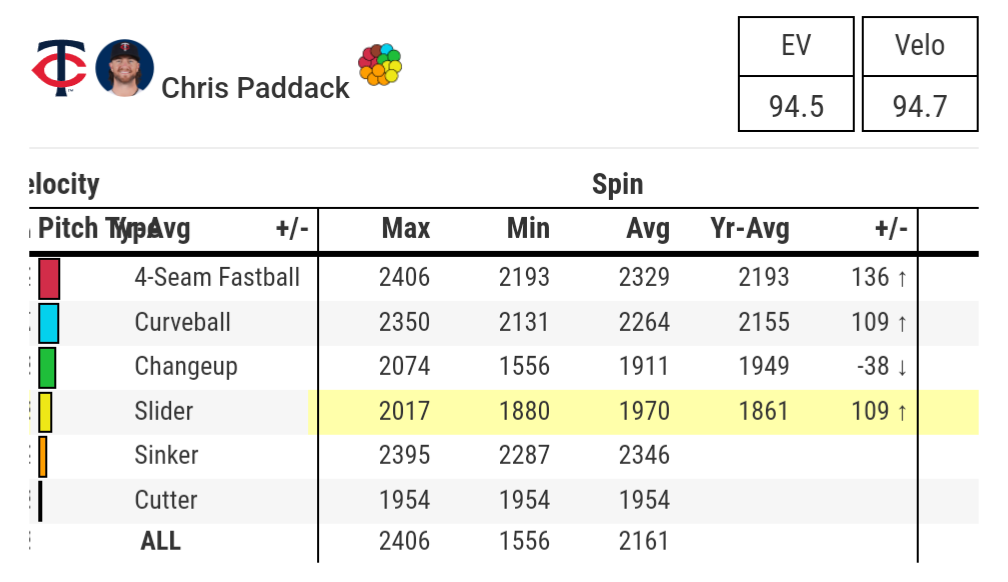Click the orange Sinker color swatch
Viewport: 1008px width, 582px height.
tap(43, 456)
